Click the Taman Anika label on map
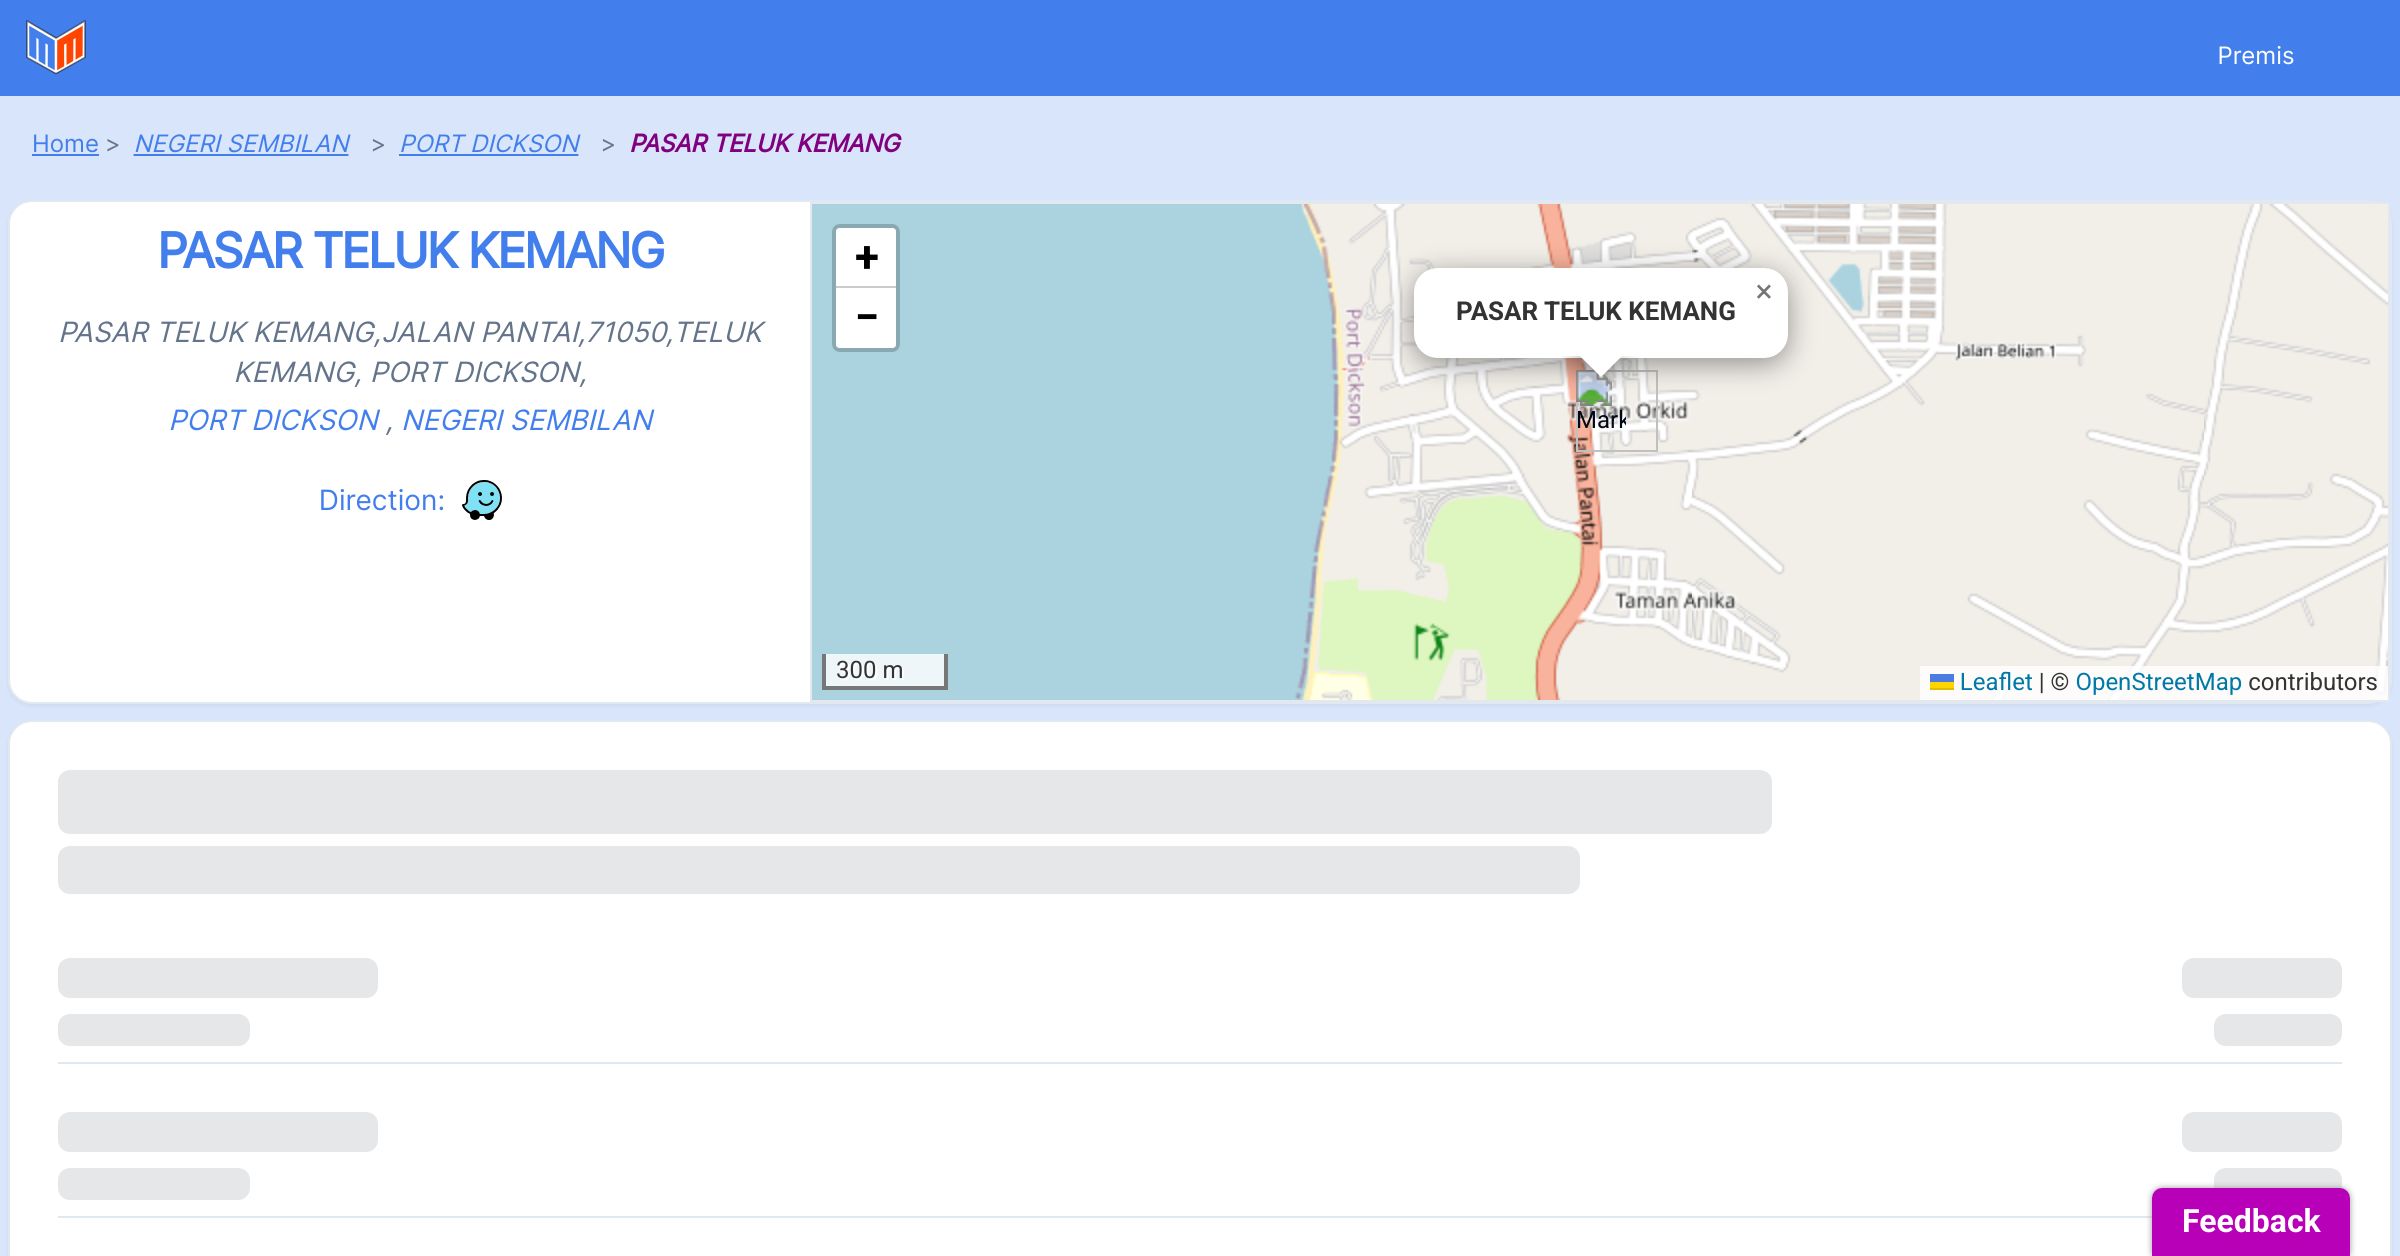 point(1674,600)
